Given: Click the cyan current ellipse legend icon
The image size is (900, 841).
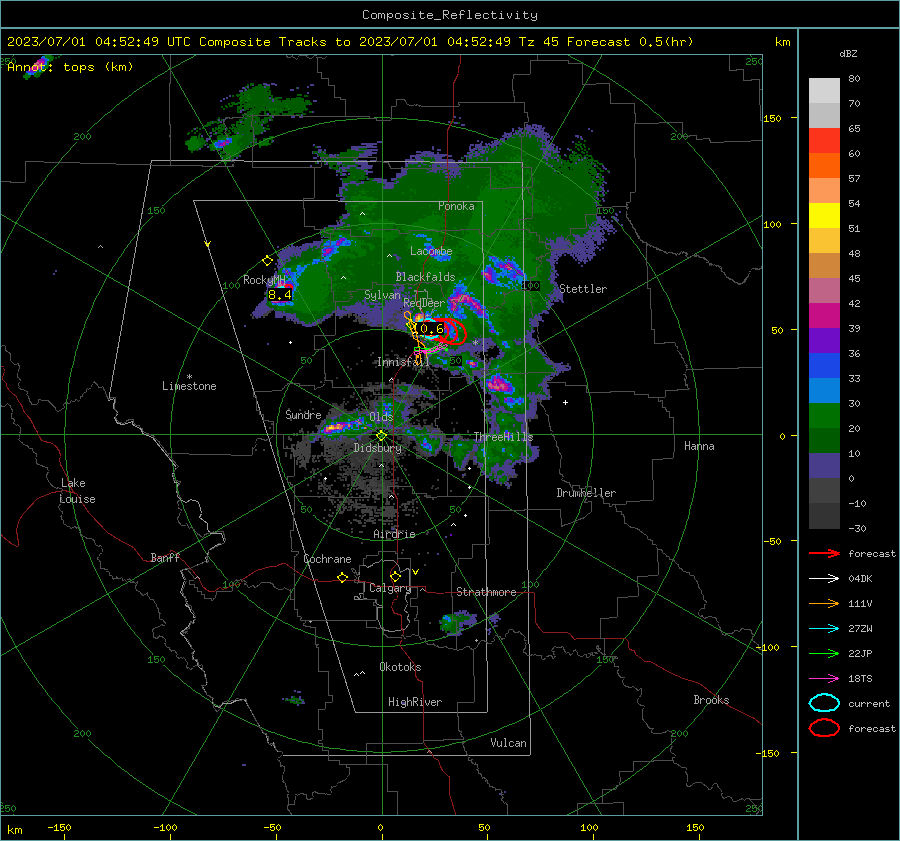Looking at the screenshot, I should click(824, 703).
